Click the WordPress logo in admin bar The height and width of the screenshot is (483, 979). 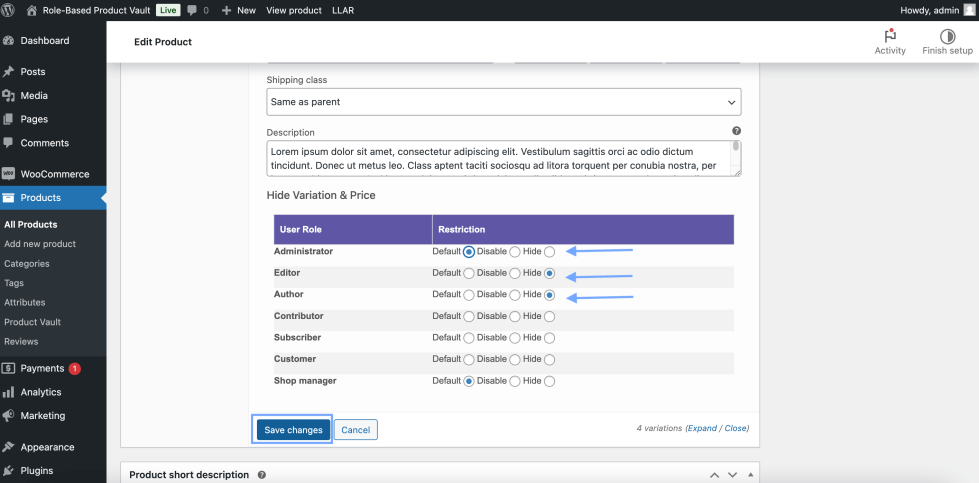tap(11, 10)
